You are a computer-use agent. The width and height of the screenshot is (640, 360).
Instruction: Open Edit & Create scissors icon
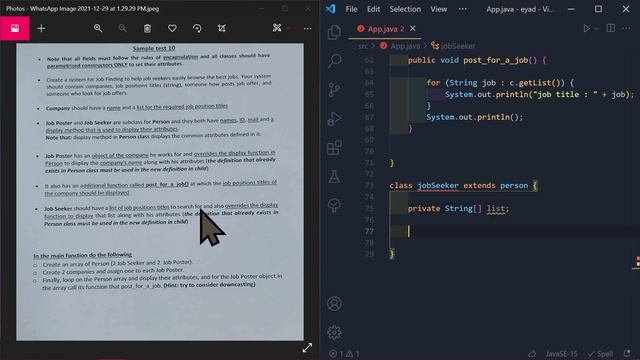[x=277, y=28]
